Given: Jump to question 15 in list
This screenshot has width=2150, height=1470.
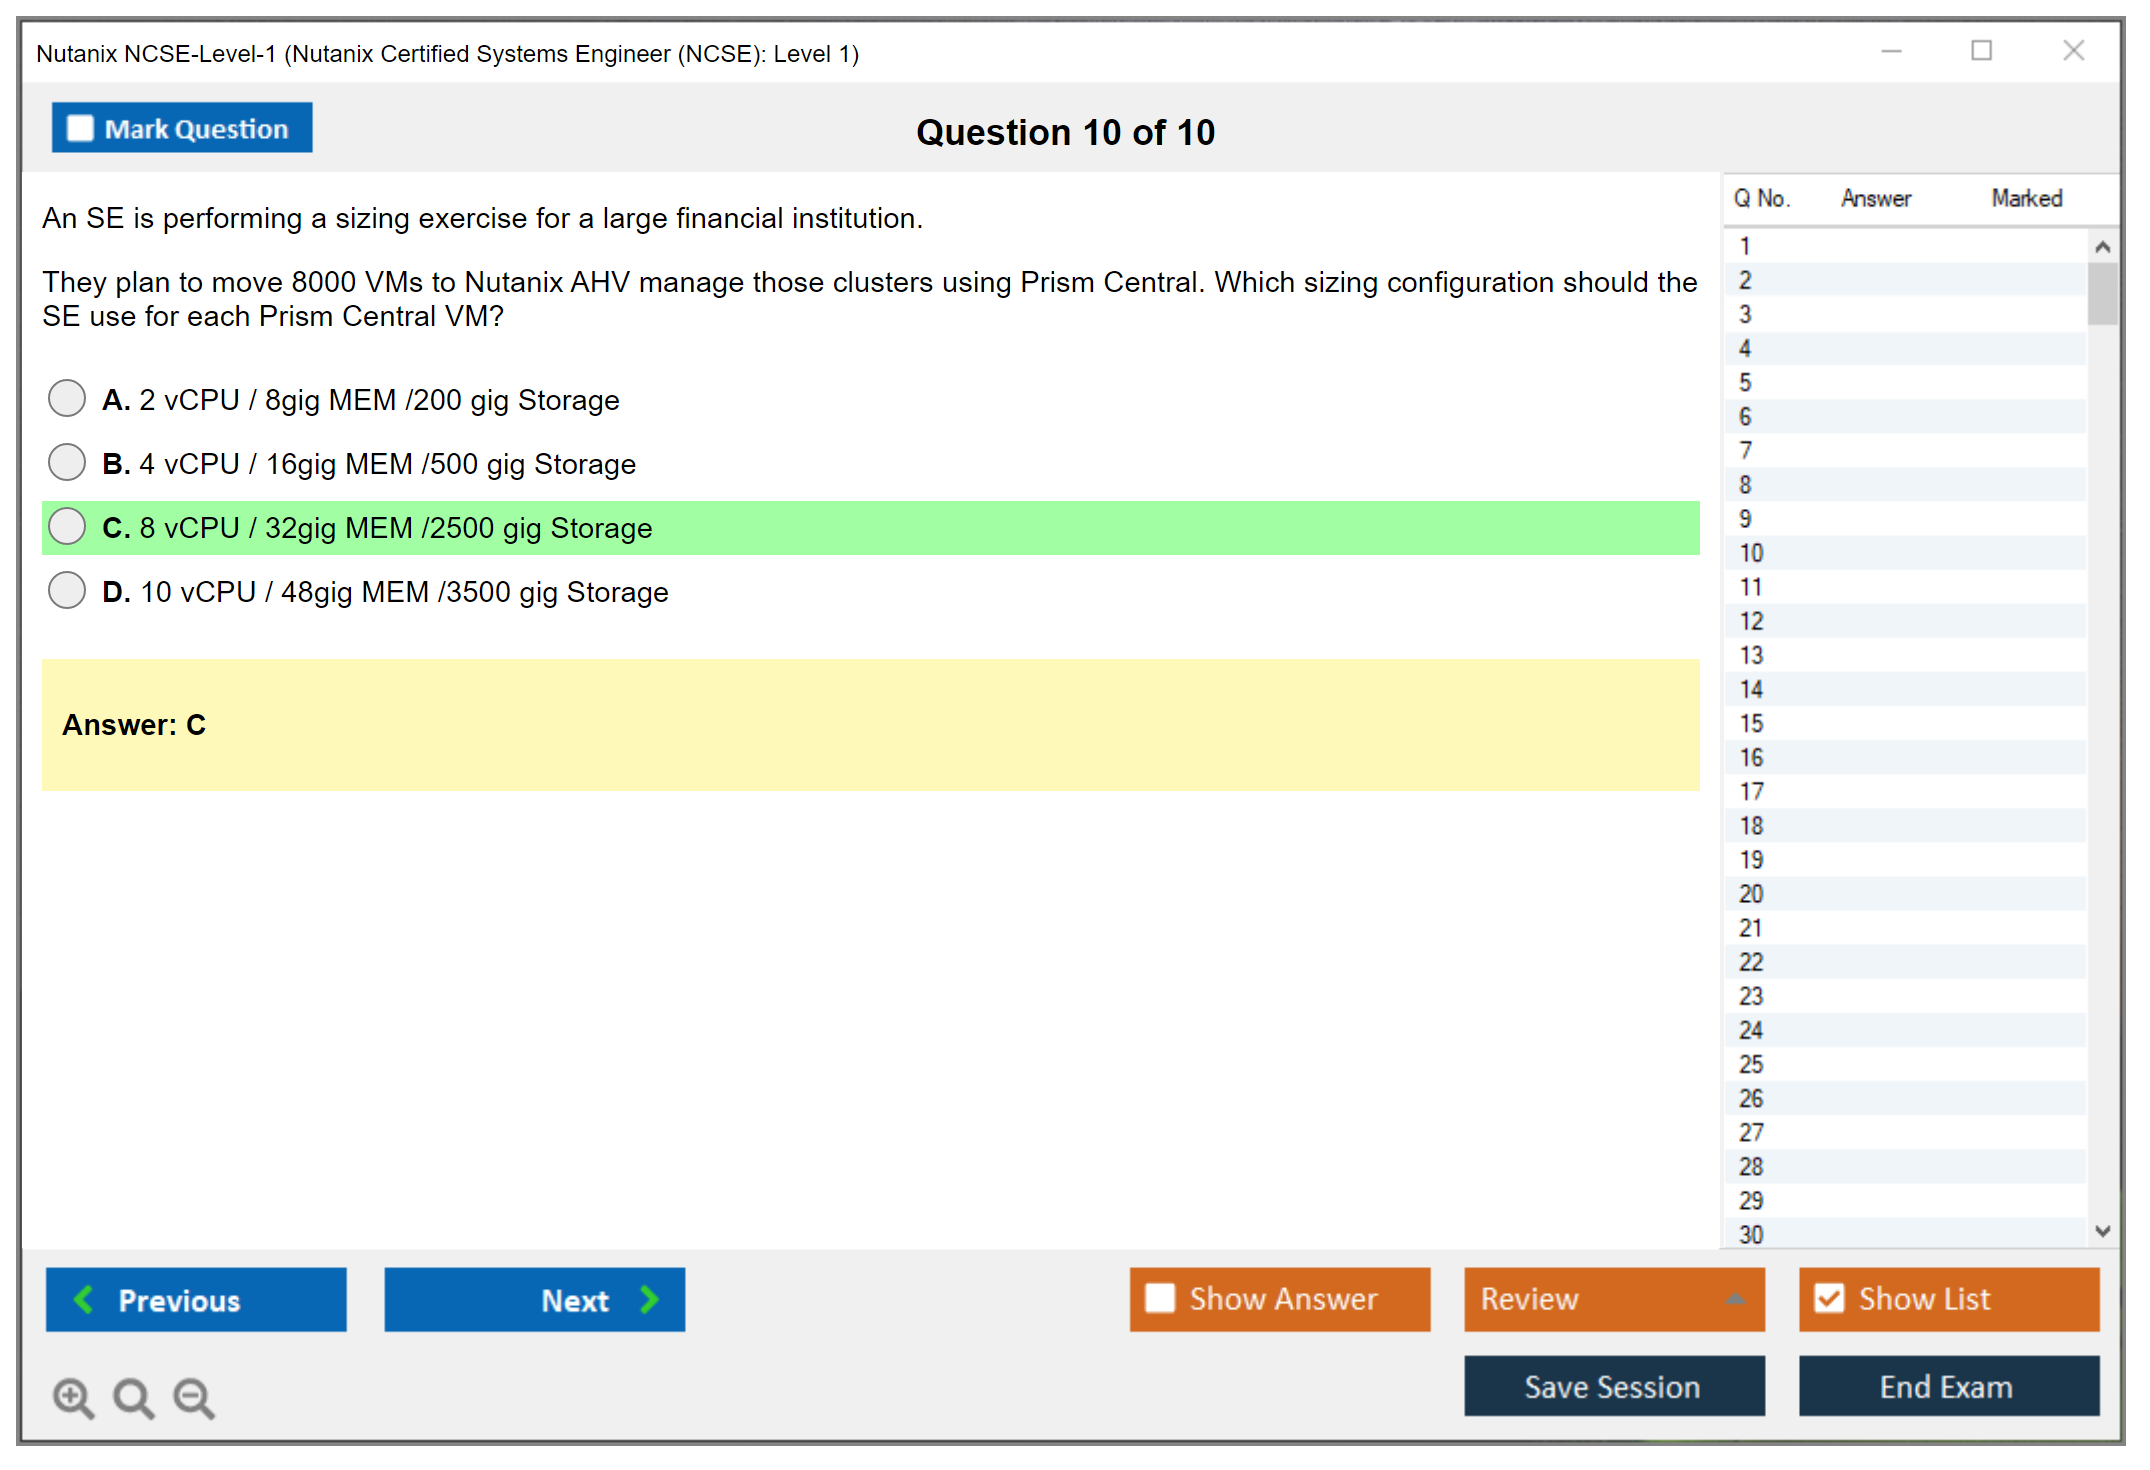Looking at the screenshot, I should point(1751,723).
